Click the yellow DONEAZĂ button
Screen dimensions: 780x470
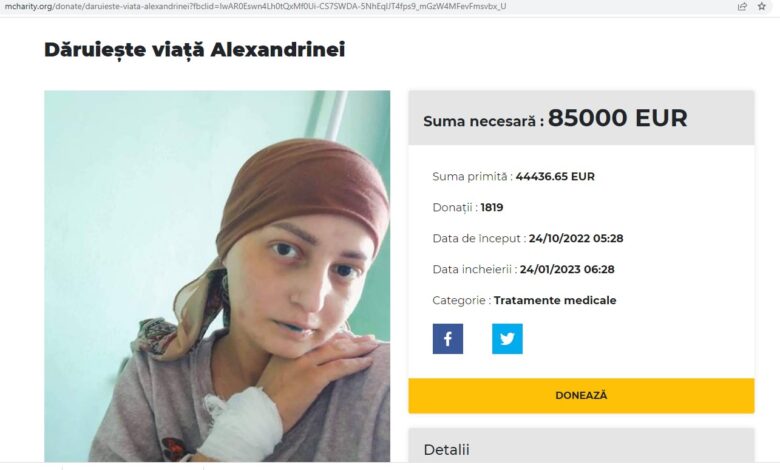(581, 395)
